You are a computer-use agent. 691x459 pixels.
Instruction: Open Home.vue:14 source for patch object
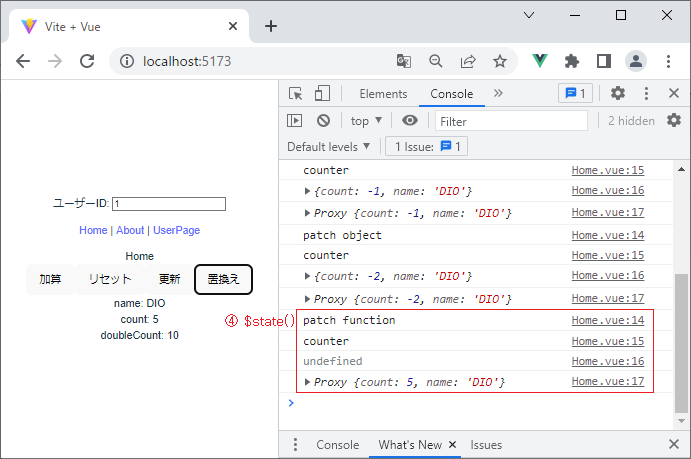[608, 235]
